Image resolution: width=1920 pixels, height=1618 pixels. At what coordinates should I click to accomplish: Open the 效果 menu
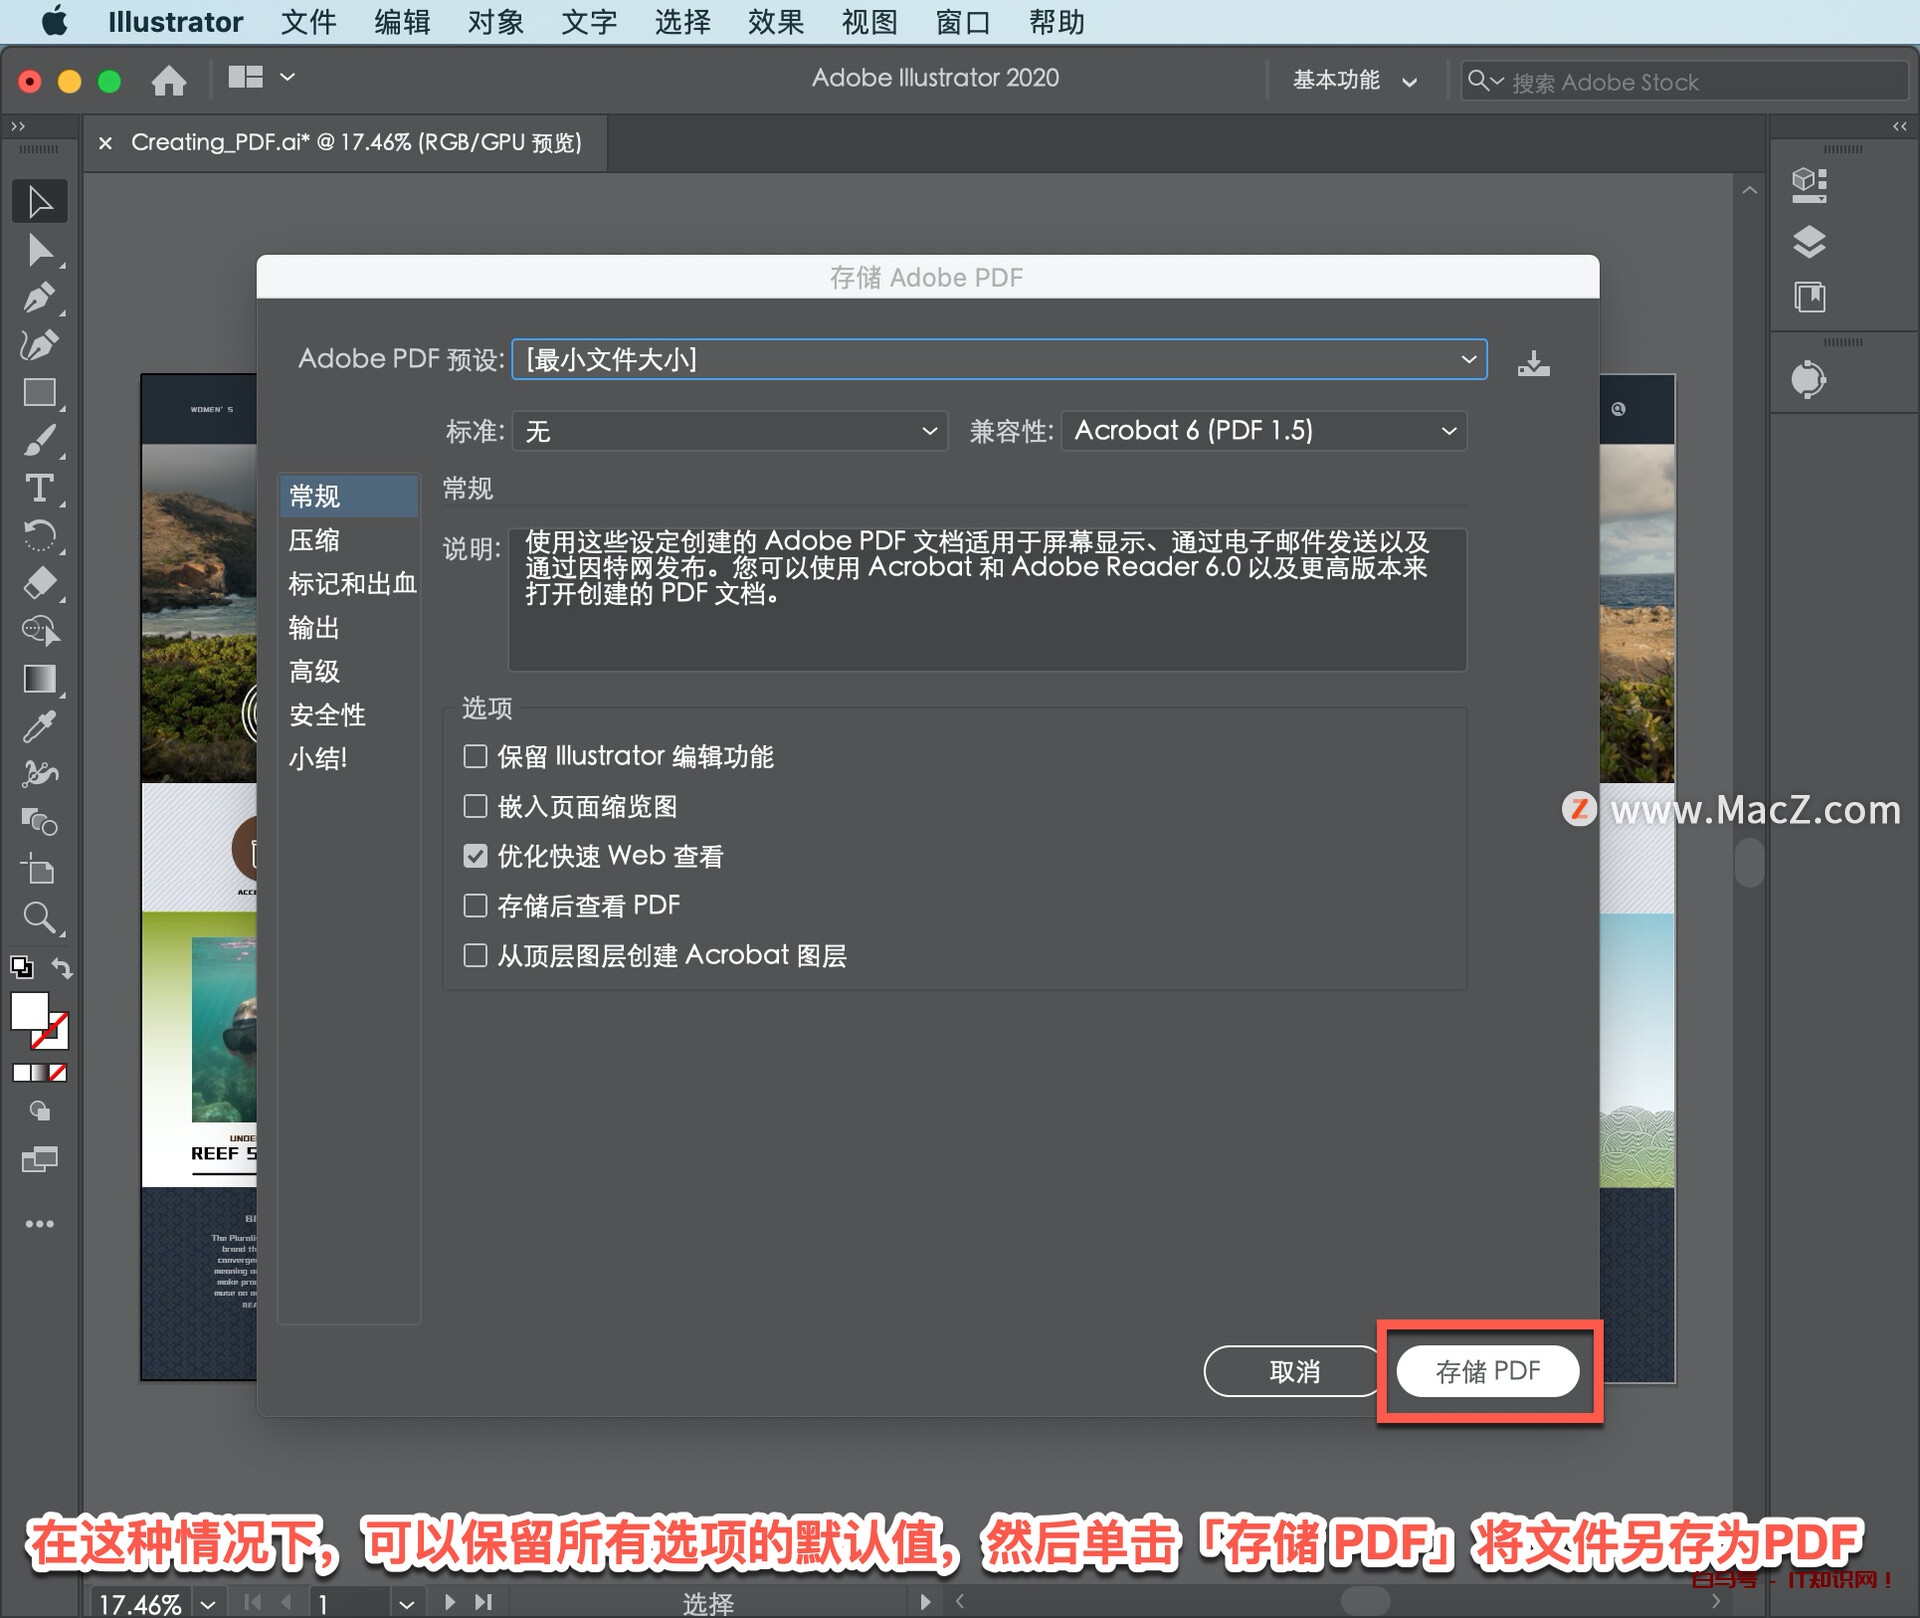pyautogui.click(x=776, y=22)
